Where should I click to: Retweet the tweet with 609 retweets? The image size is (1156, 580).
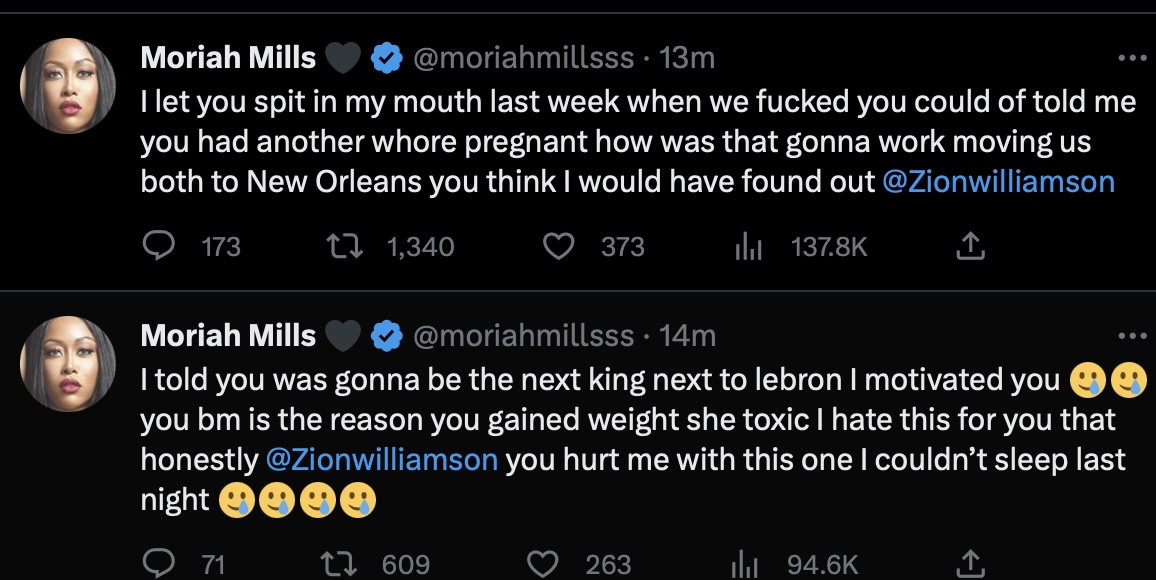347,564
